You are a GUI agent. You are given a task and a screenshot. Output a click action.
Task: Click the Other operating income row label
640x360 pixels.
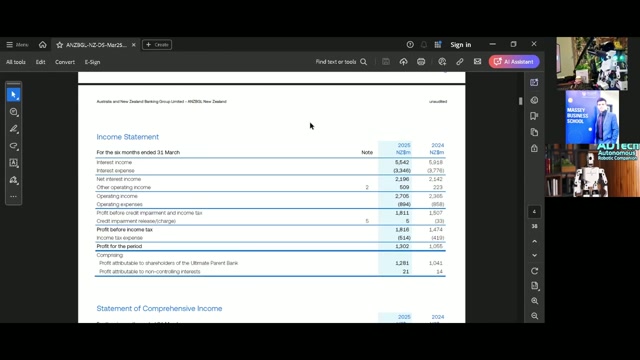pyautogui.click(x=124, y=187)
